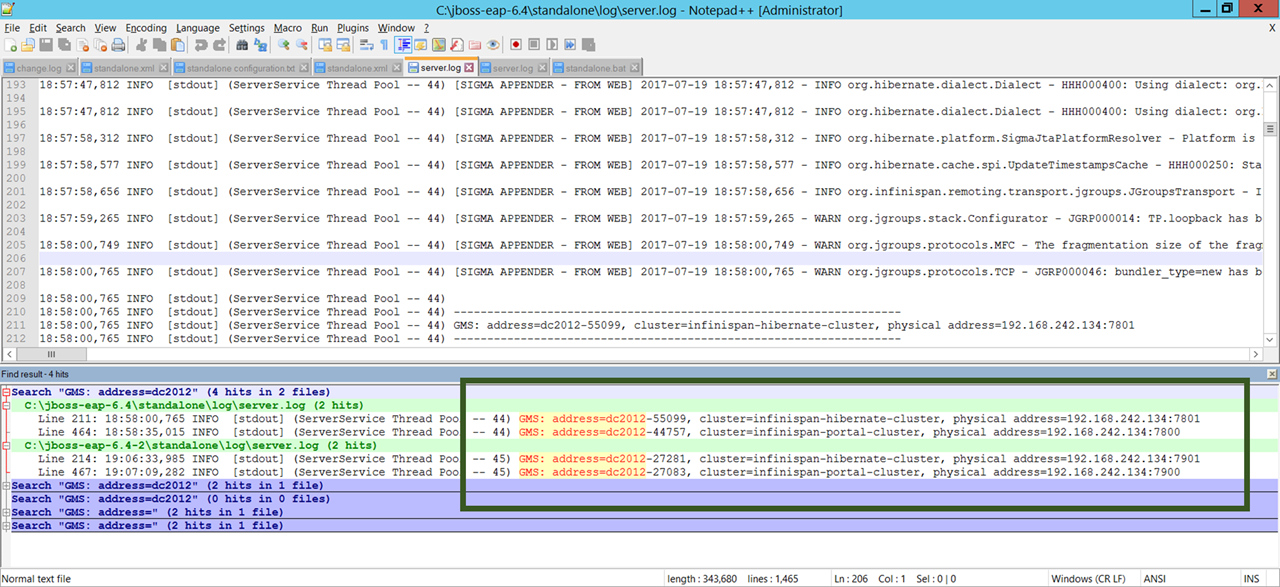Click the "(0 hits in 0 files)" search row

(640, 499)
